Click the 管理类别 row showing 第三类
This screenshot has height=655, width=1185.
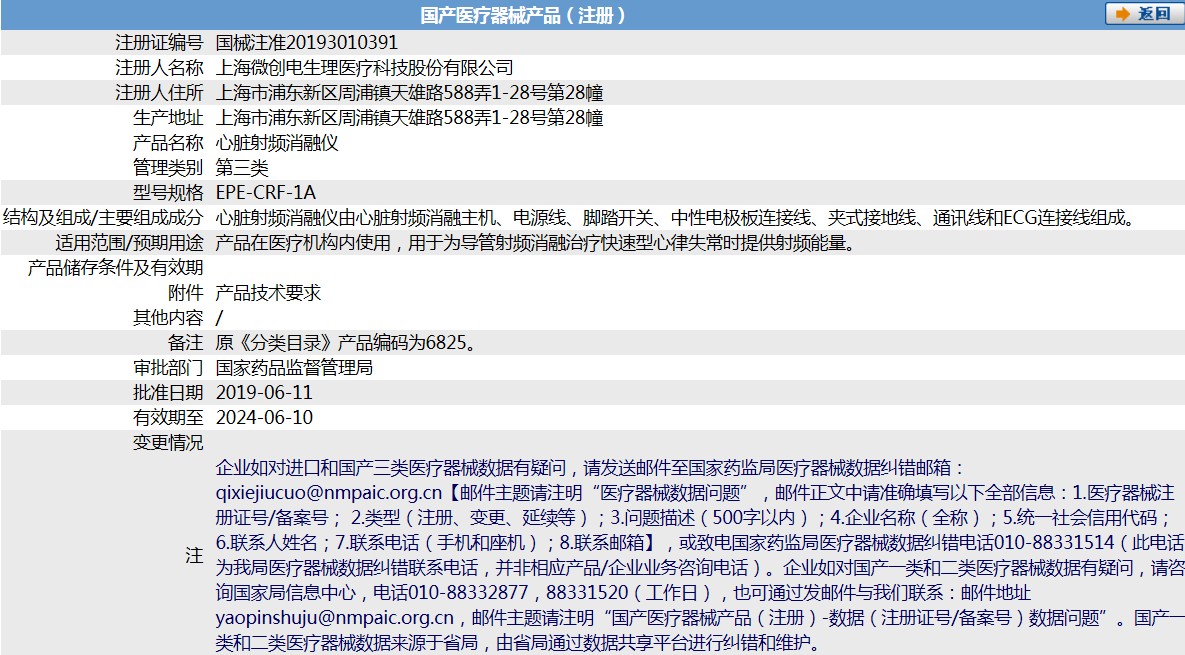[x=240, y=167]
